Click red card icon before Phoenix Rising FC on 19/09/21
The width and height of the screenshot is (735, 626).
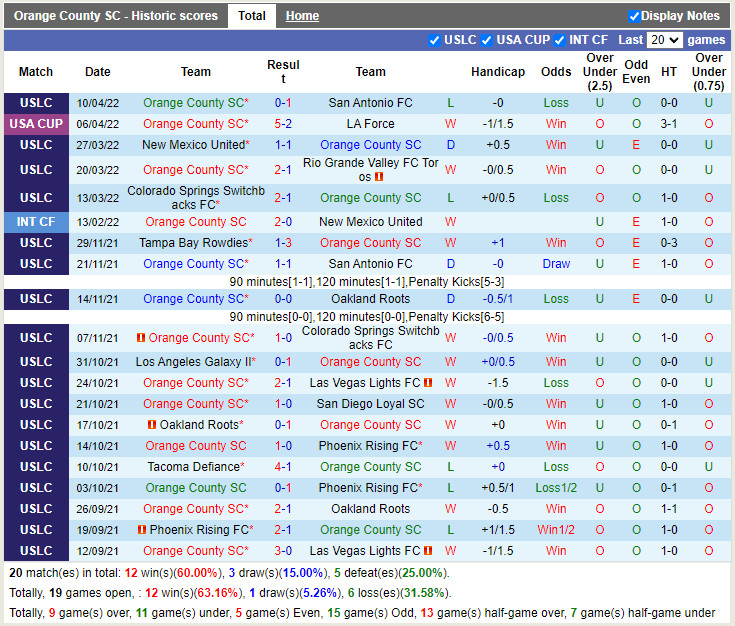(x=142, y=530)
